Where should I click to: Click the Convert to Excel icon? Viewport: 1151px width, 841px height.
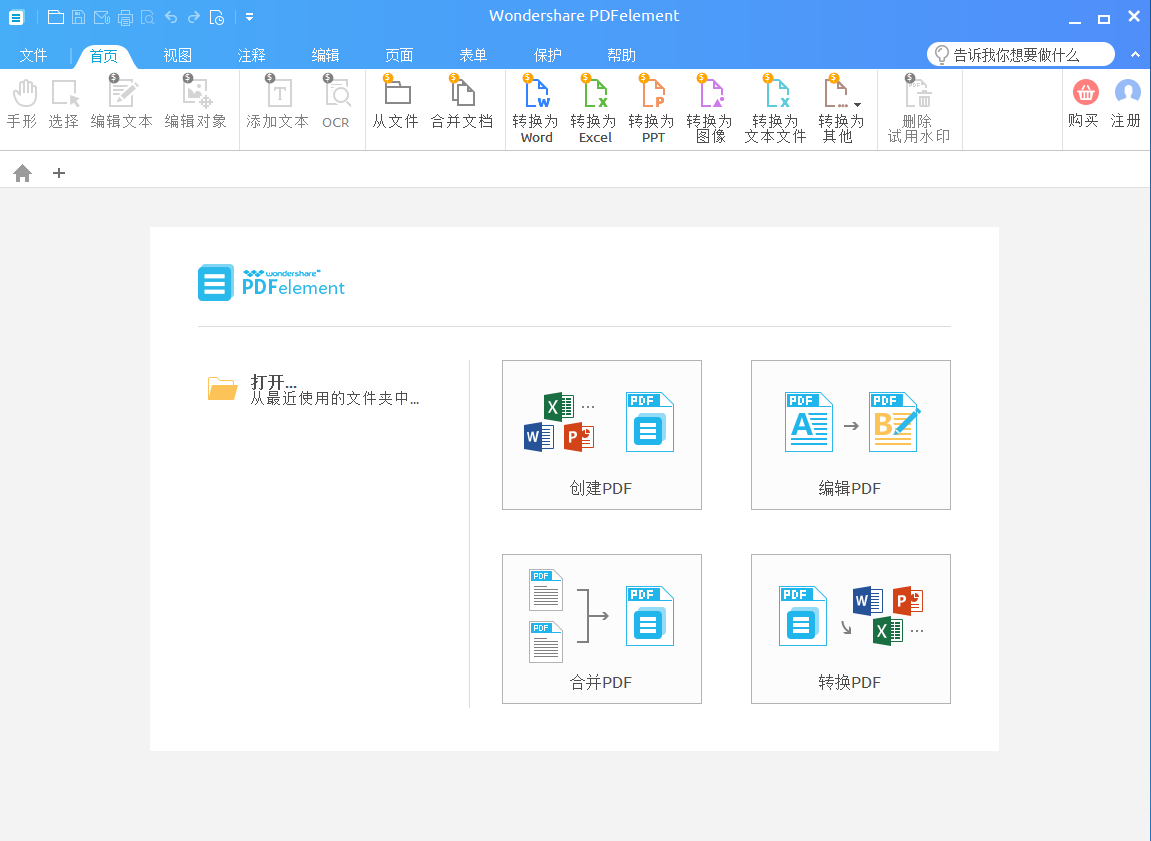[x=595, y=97]
